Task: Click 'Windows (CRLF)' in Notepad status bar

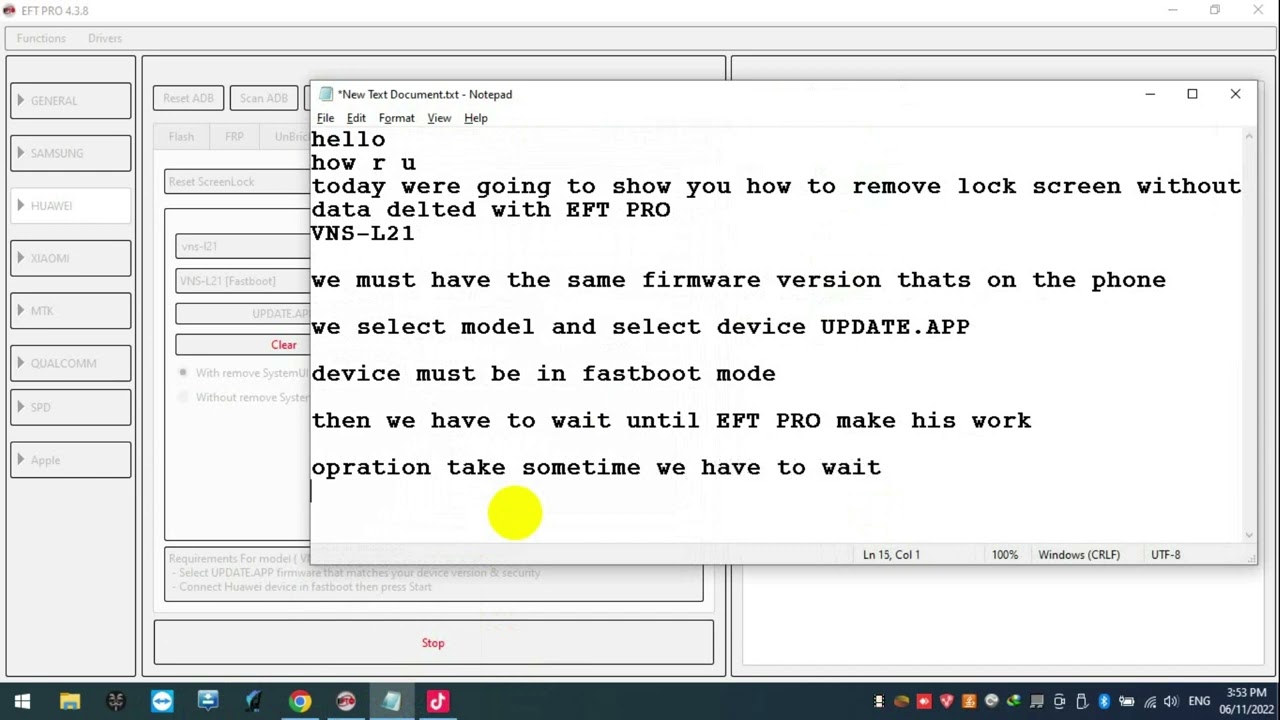Action: (x=1079, y=554)
